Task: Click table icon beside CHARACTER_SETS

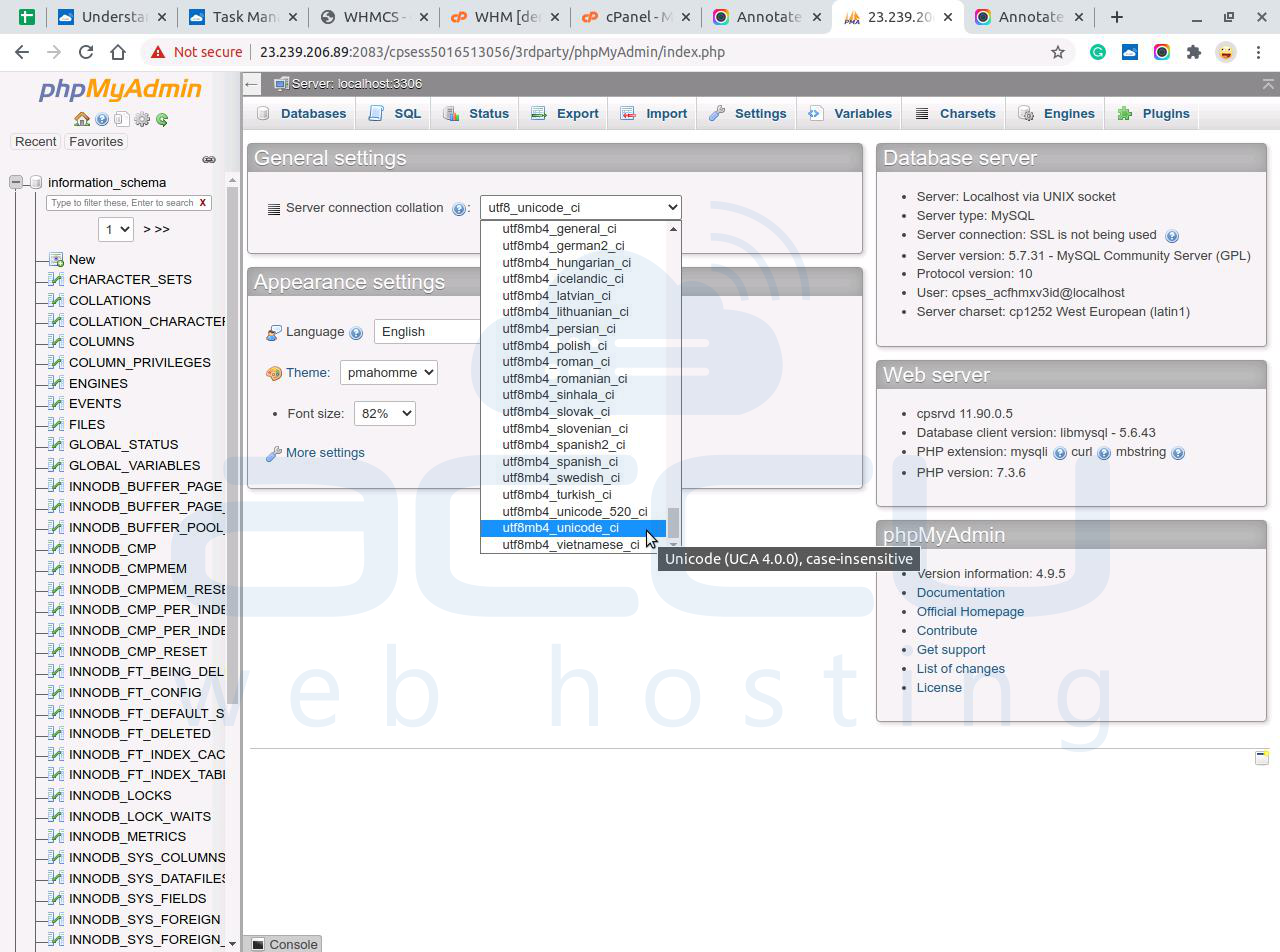Action: point(56,280)
